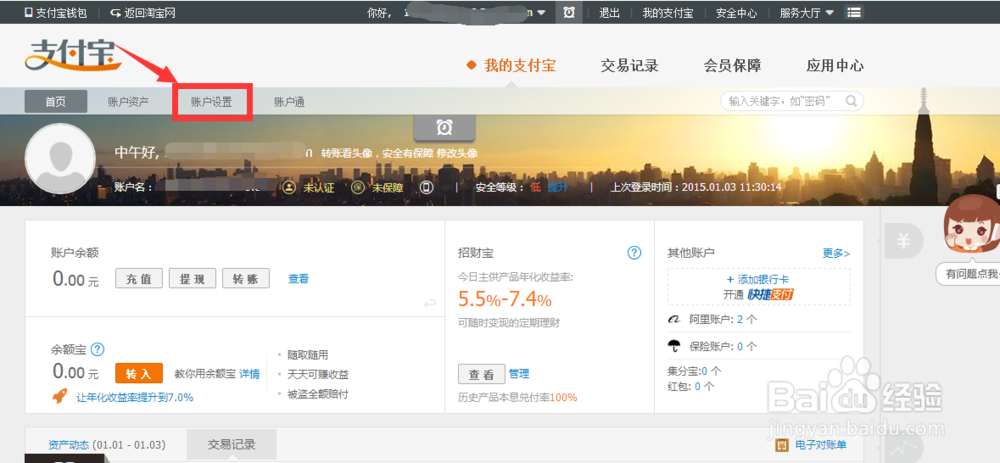
Task: Click the 查看 button under 招财宝
Action: pyautogui.click(x=482, y=374)
